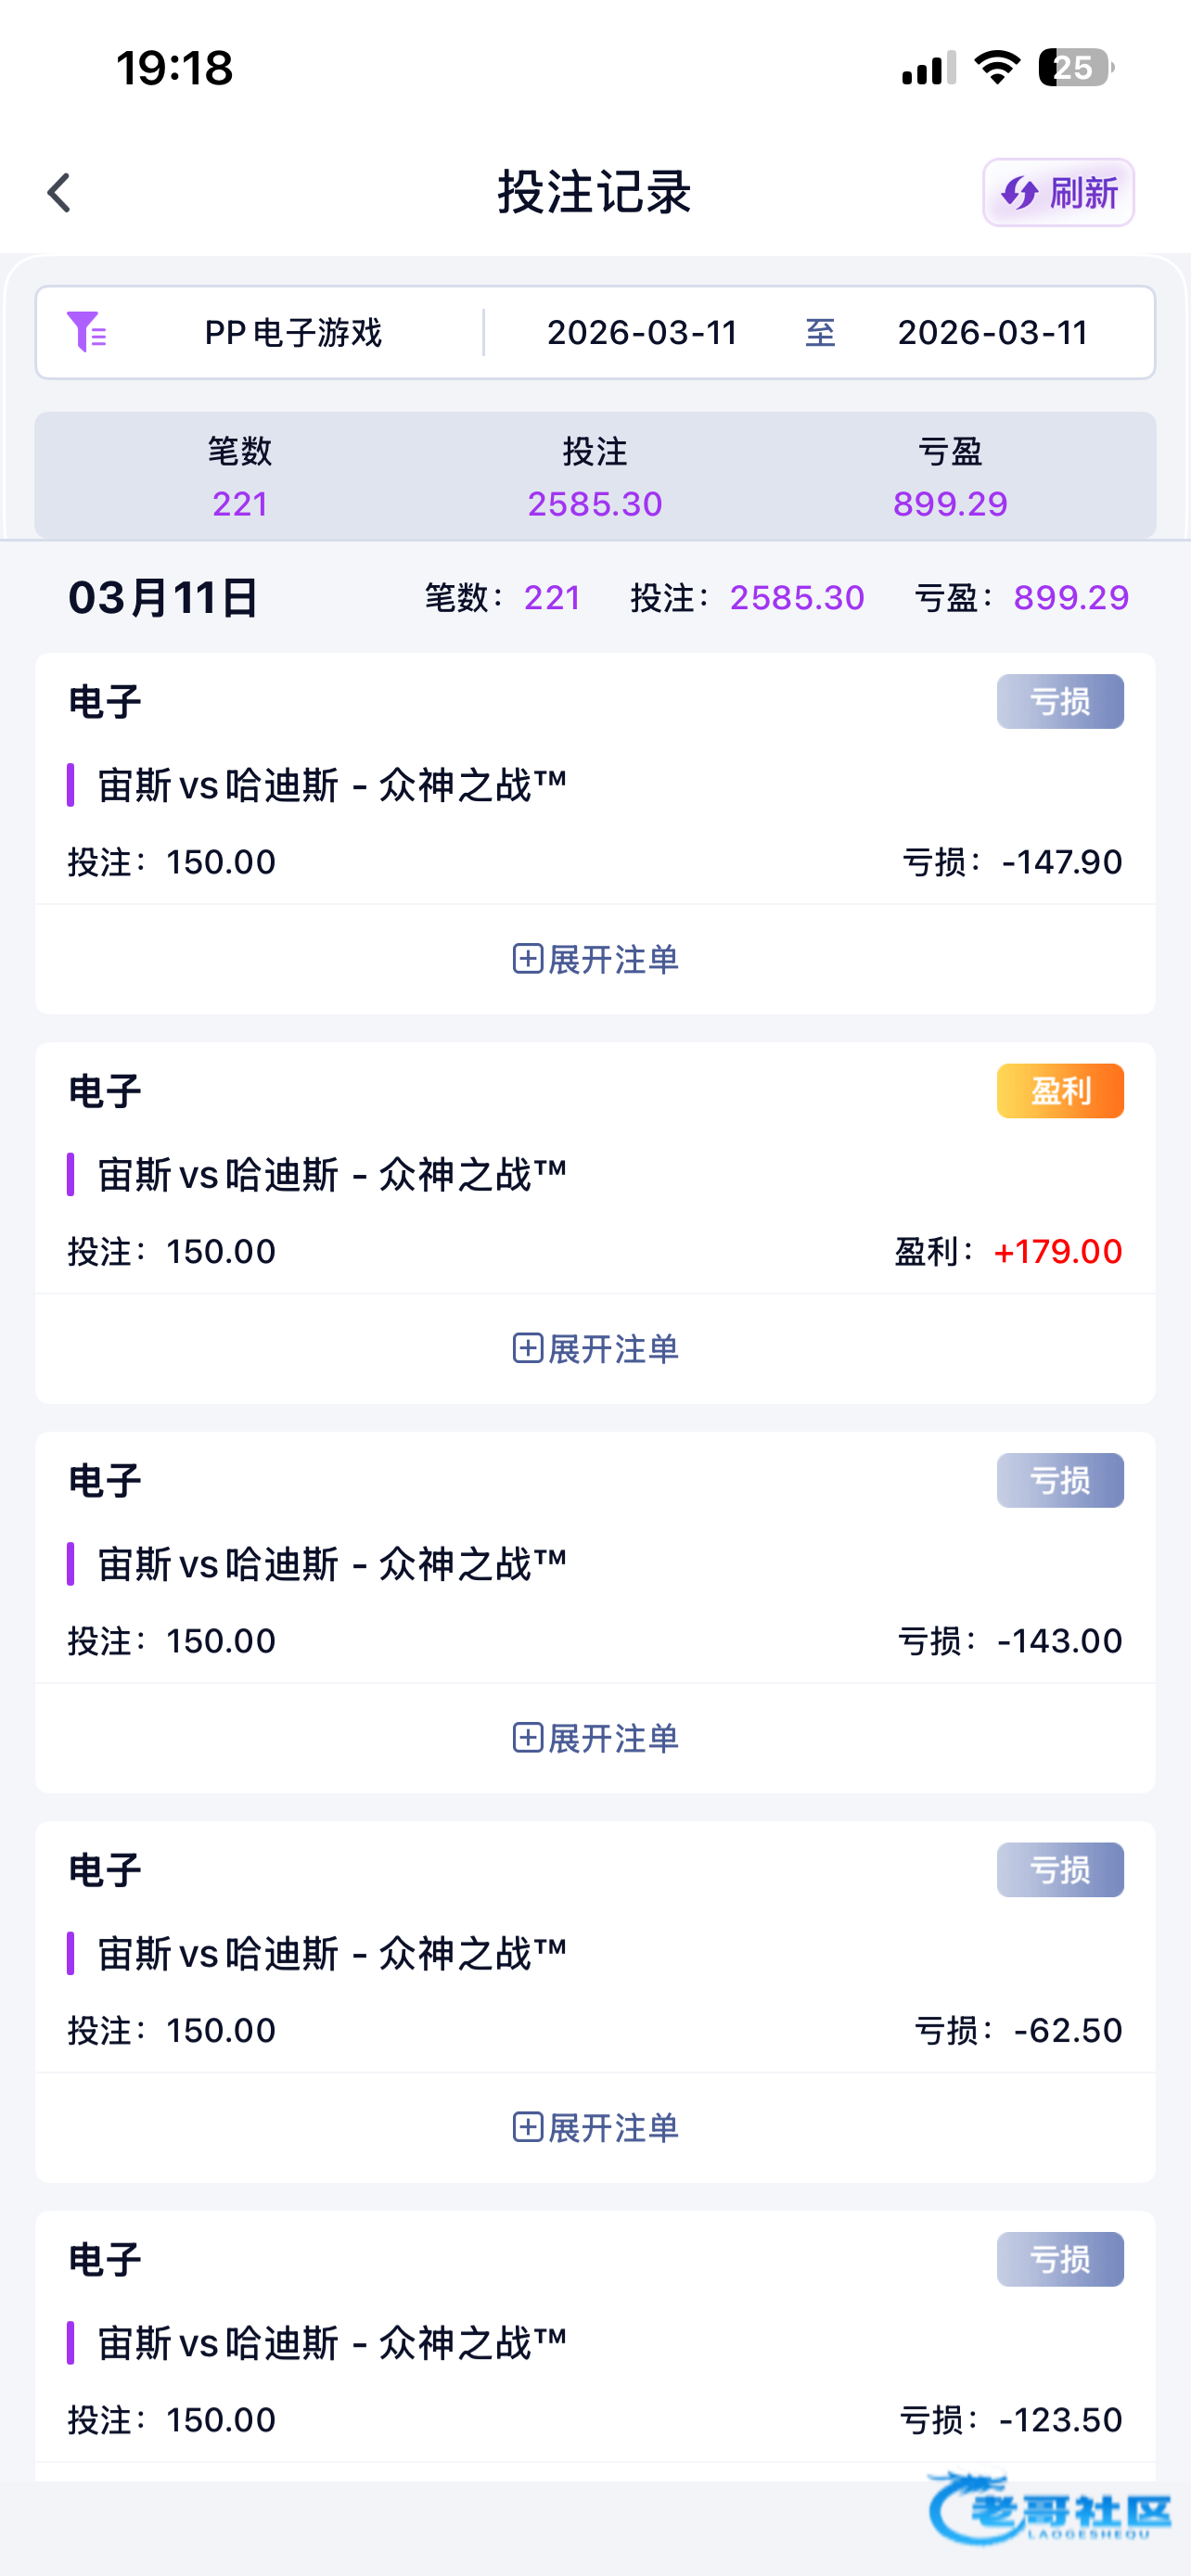Screen dimensions: 1191x2576
Task: Tap the orange 盈利 badge
Action: [1060, 1091]
